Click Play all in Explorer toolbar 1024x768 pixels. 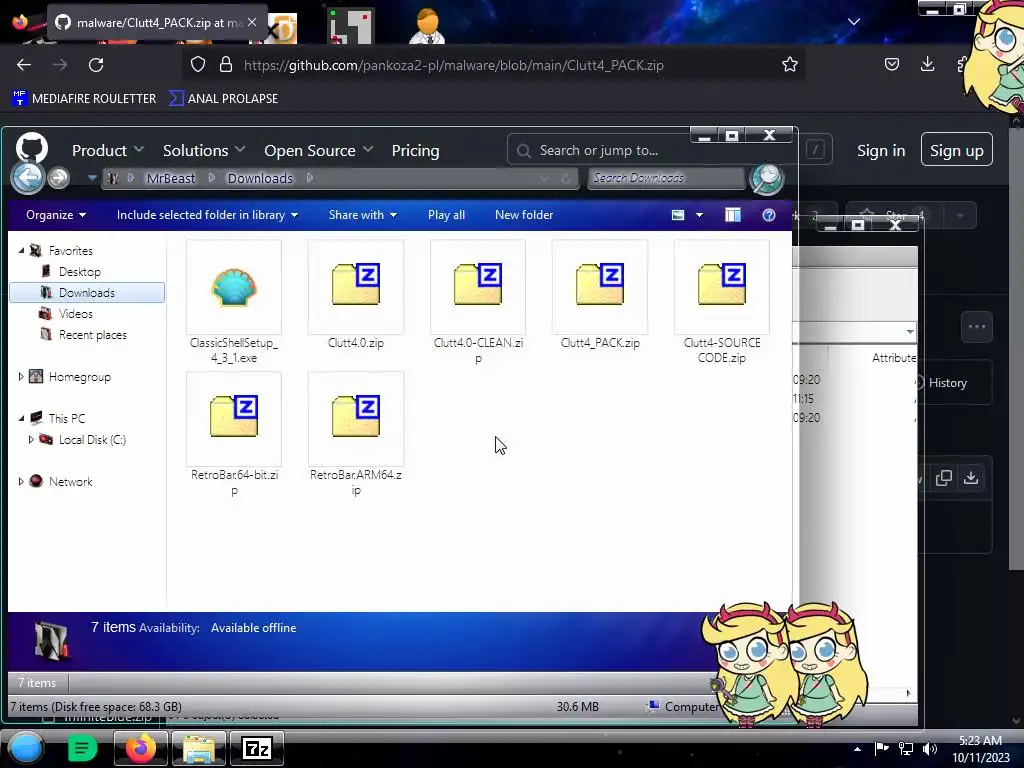(x=447, y=215)
